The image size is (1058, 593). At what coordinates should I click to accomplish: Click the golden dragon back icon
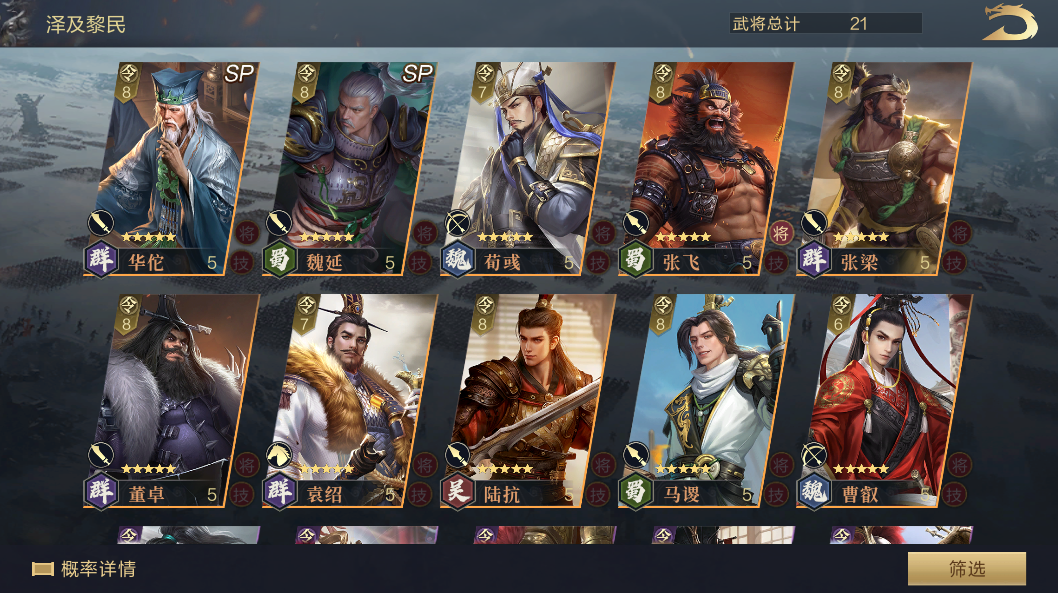coord(1009,22)
